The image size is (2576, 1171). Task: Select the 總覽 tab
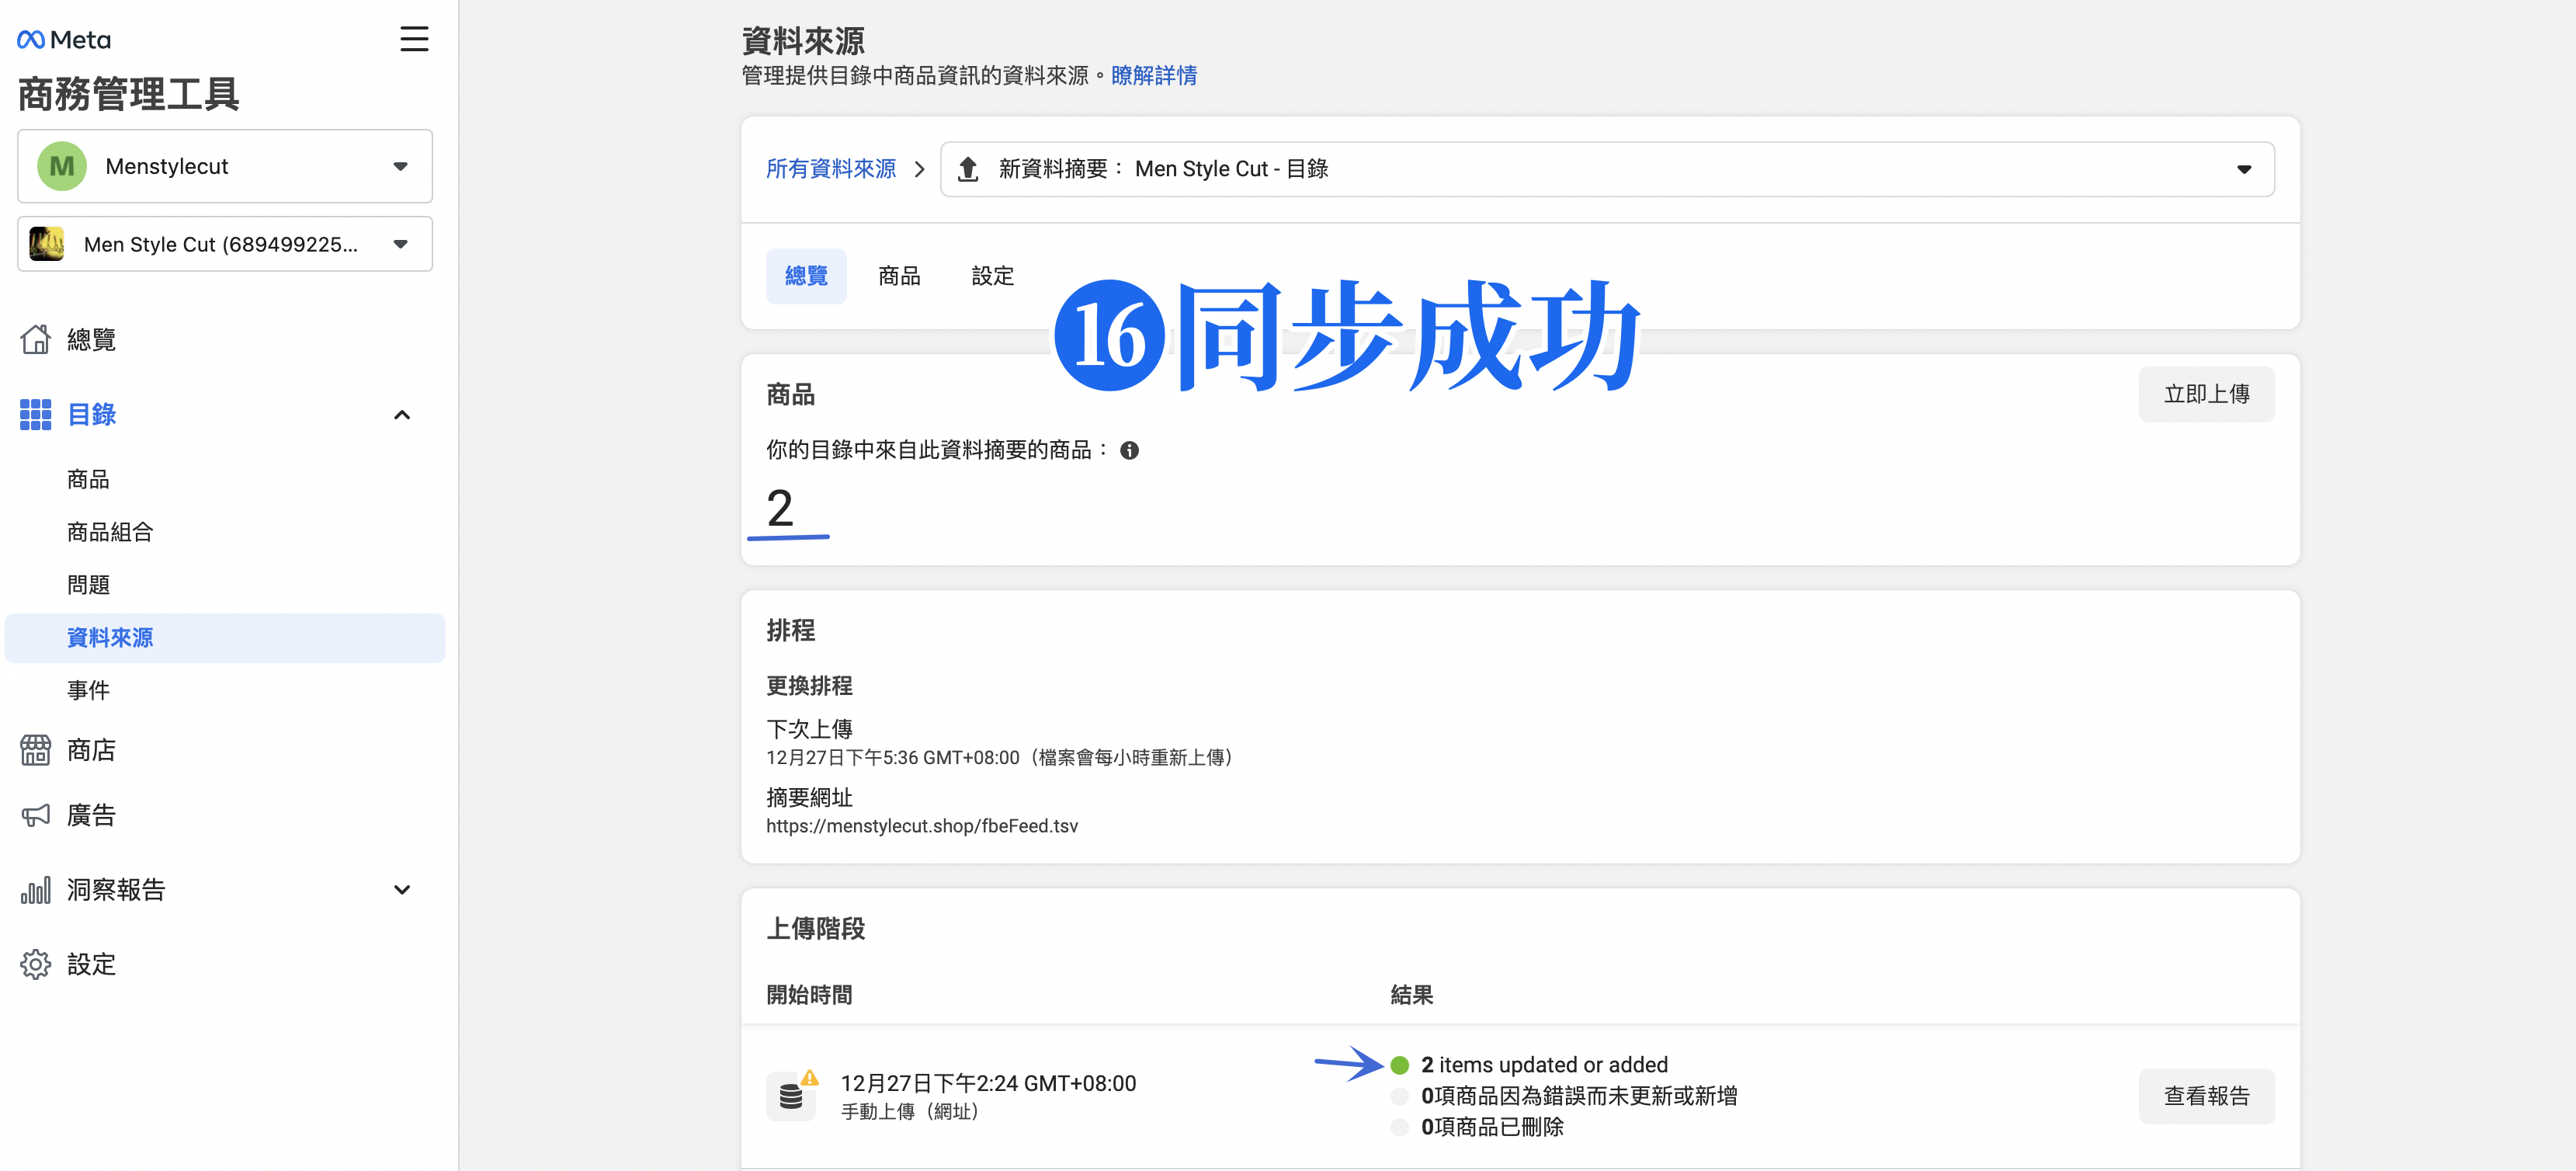pyautogui.click(x=806, y=276)
